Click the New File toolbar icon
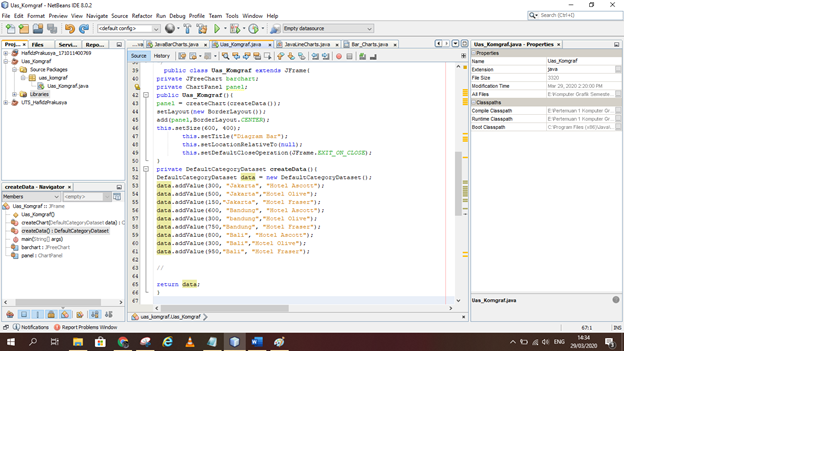Screen dimensions: 819x460 tap(10, 29)
